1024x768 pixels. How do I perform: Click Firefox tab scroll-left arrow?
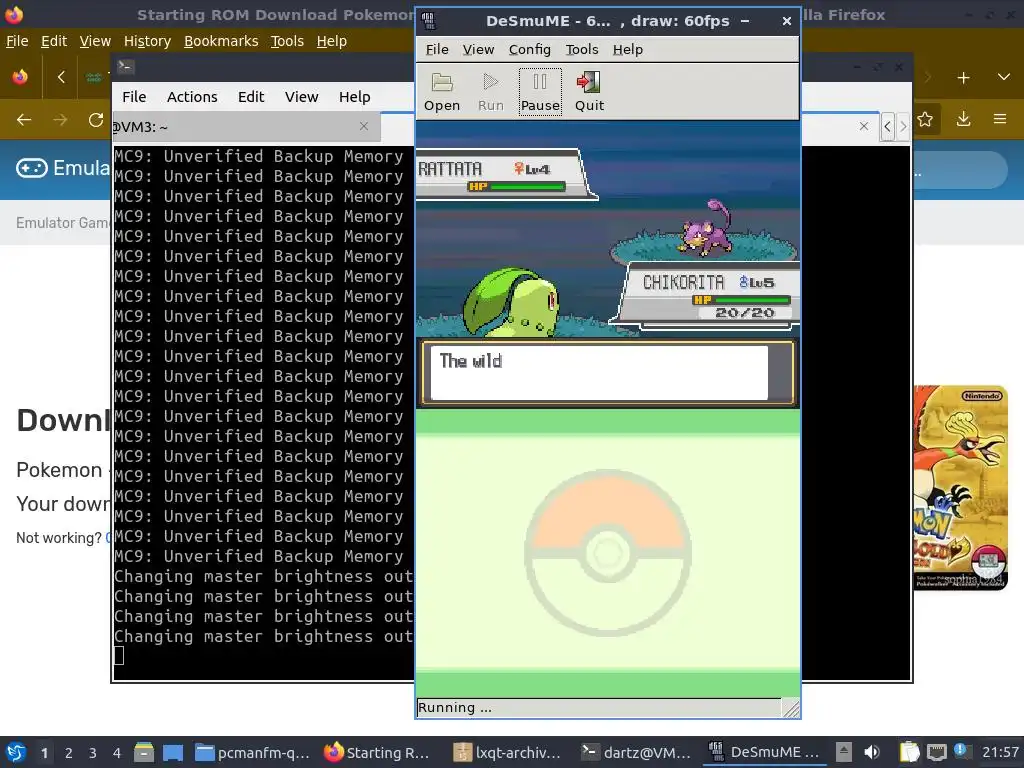point(61,77)
